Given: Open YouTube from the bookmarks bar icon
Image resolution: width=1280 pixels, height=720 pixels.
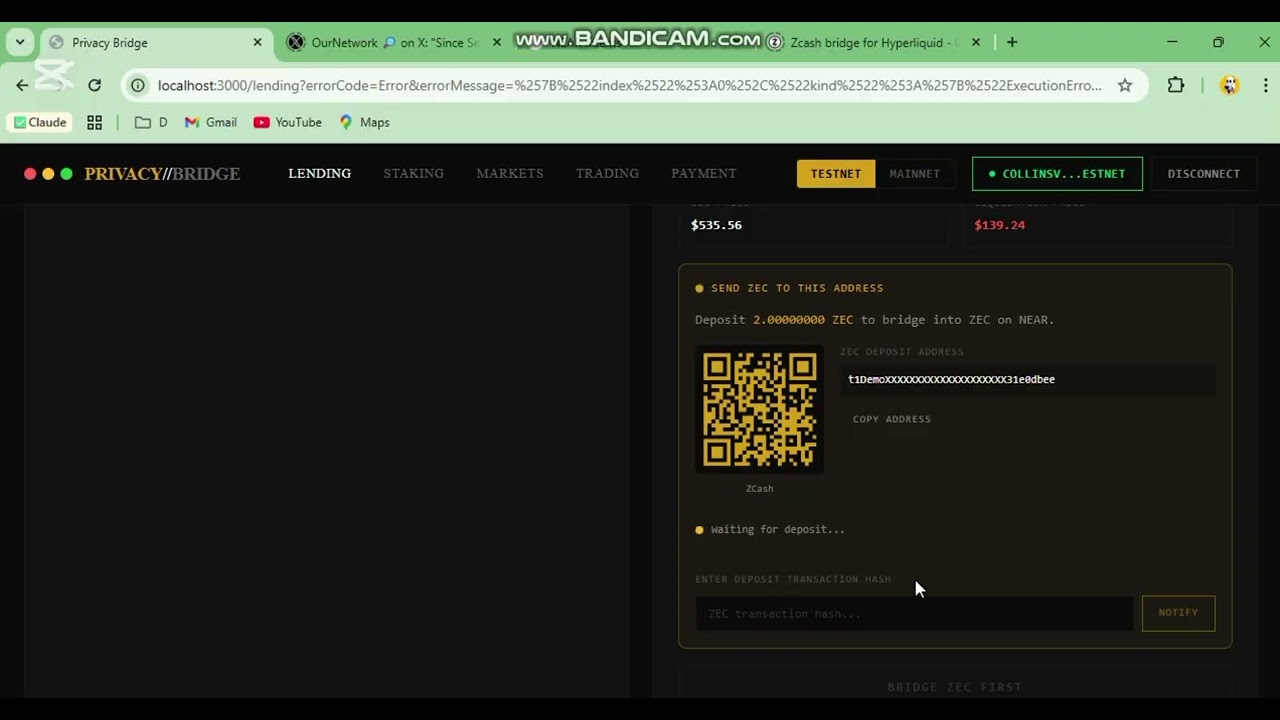Looking at the screenshot, I should click(x=287, y=122).
